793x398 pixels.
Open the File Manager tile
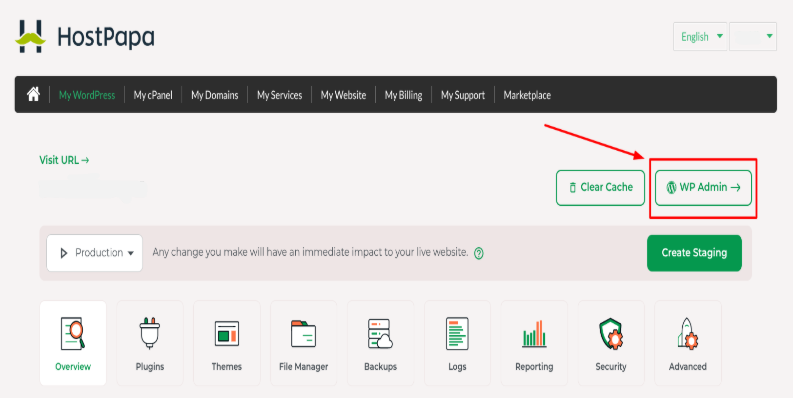(x=303, y=343)
